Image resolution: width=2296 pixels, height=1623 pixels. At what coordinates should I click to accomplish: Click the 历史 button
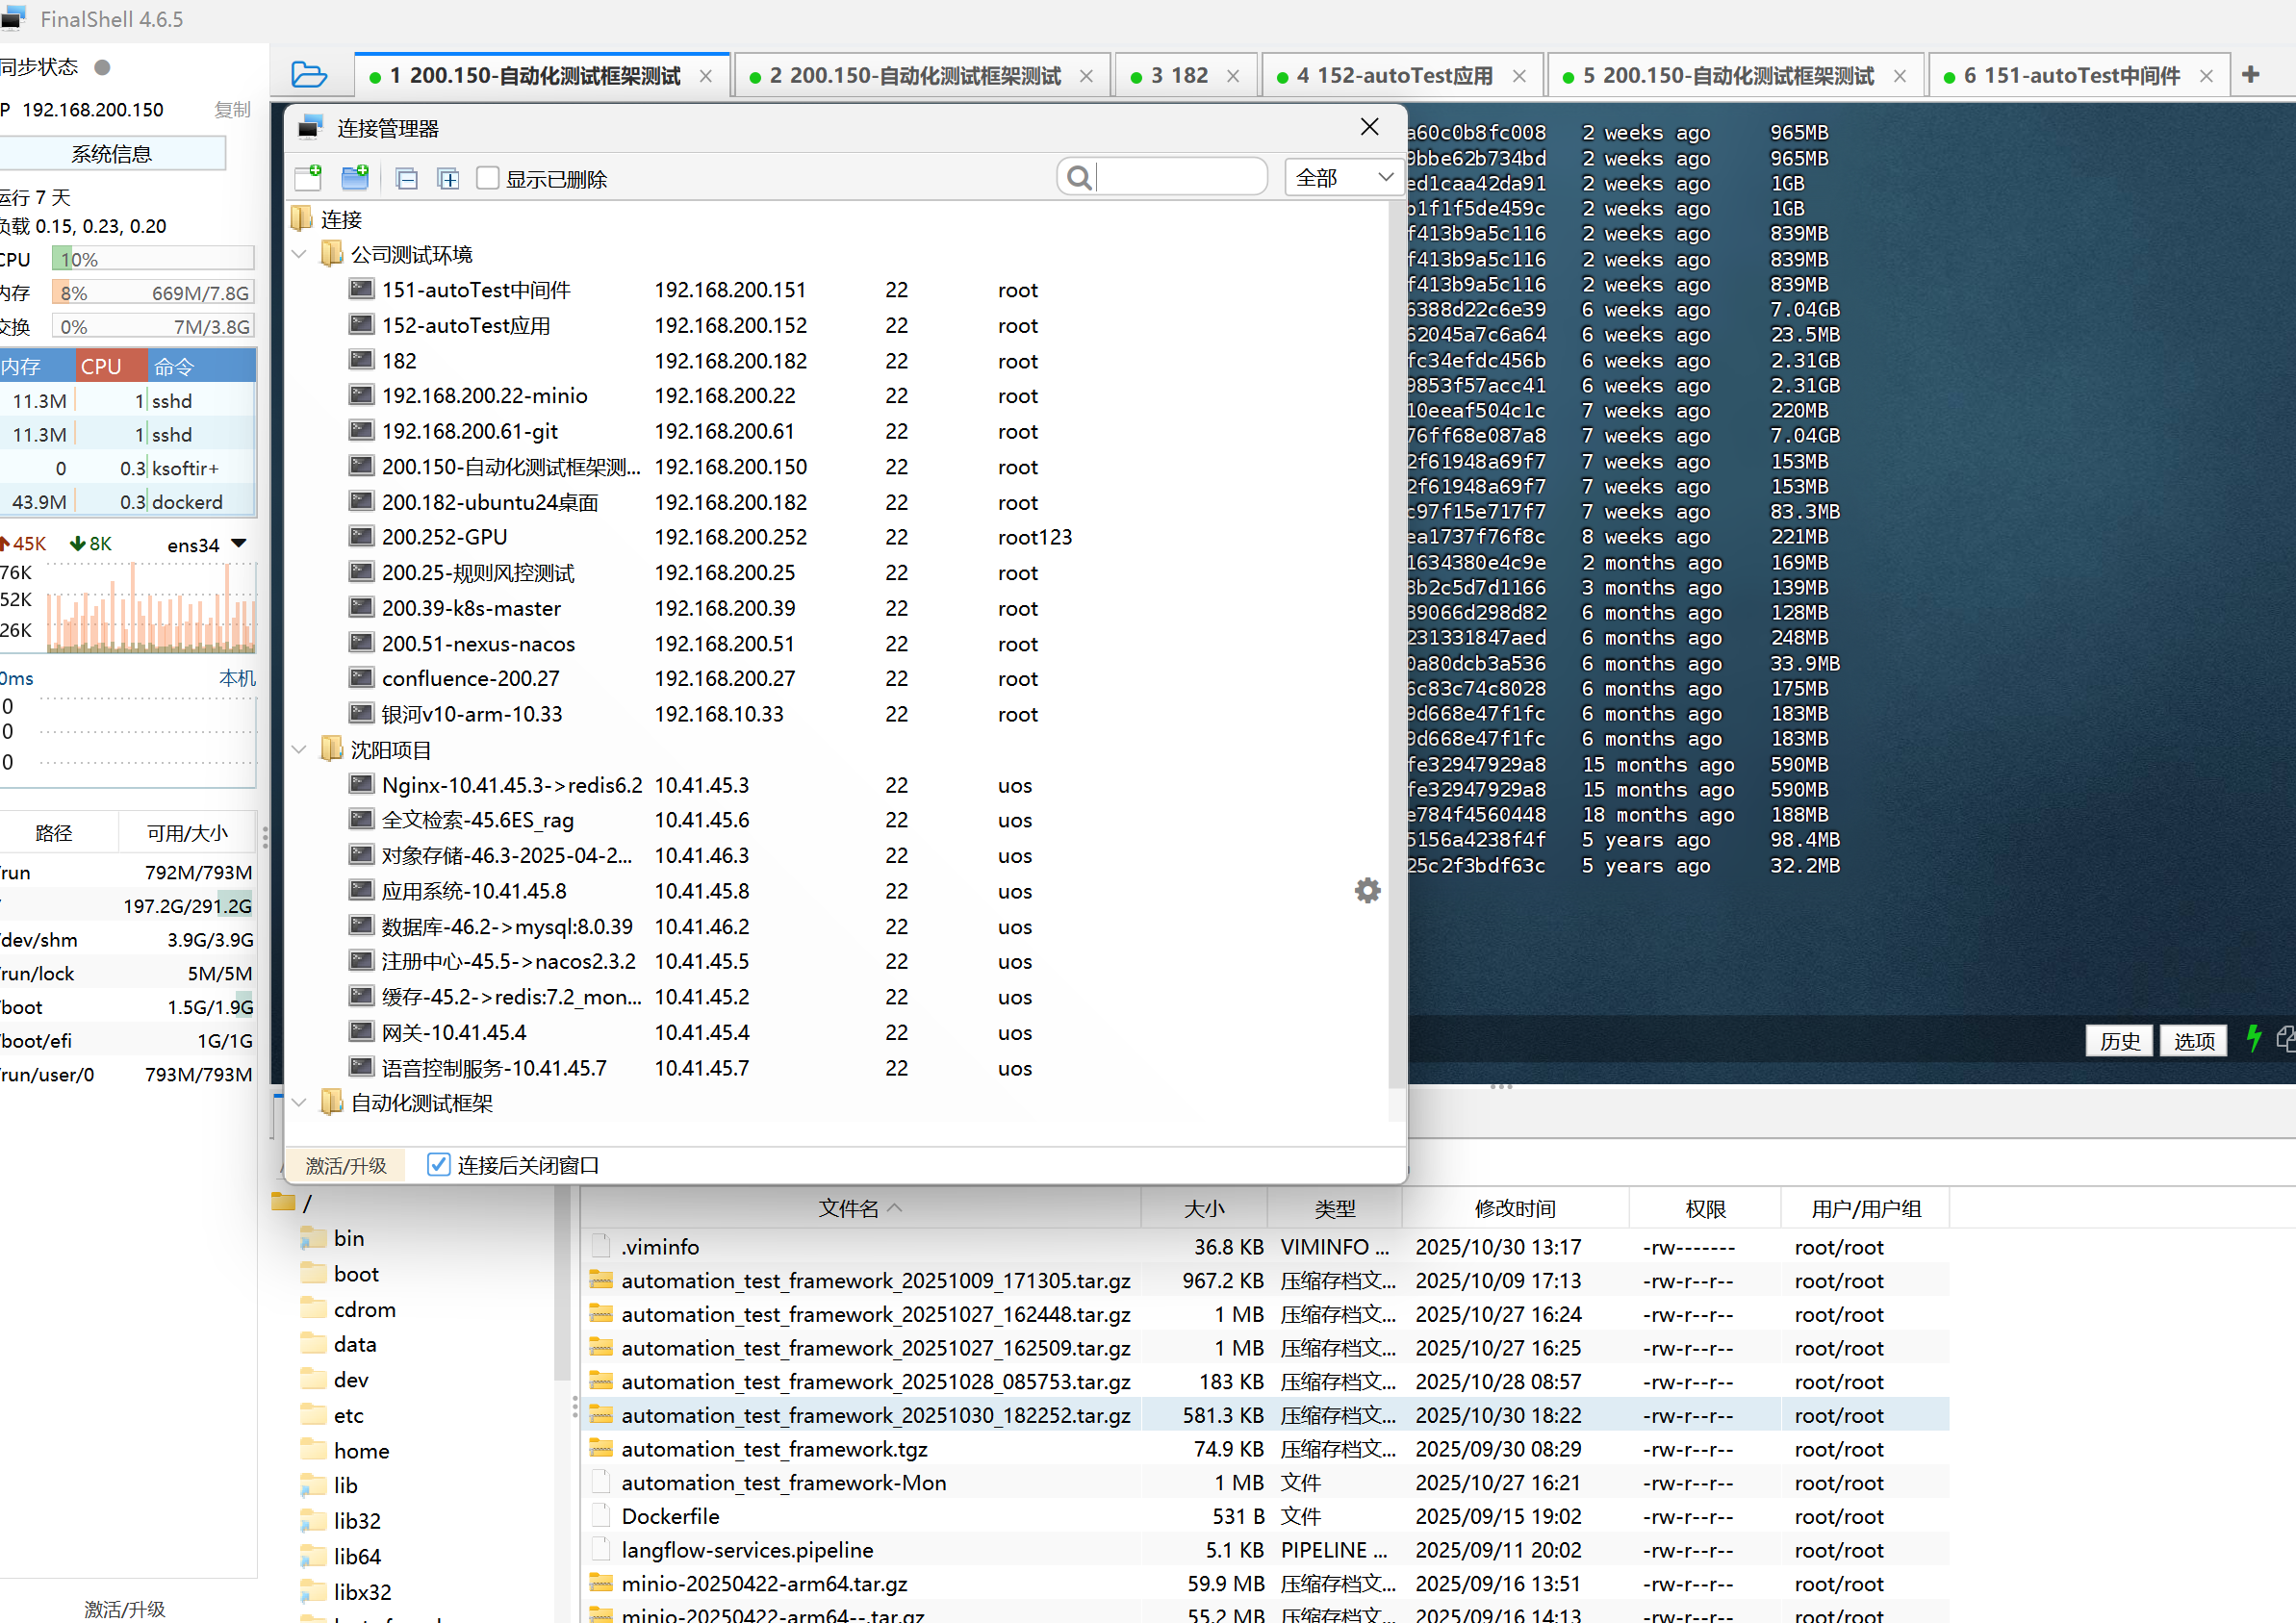pos(2119,1040)
